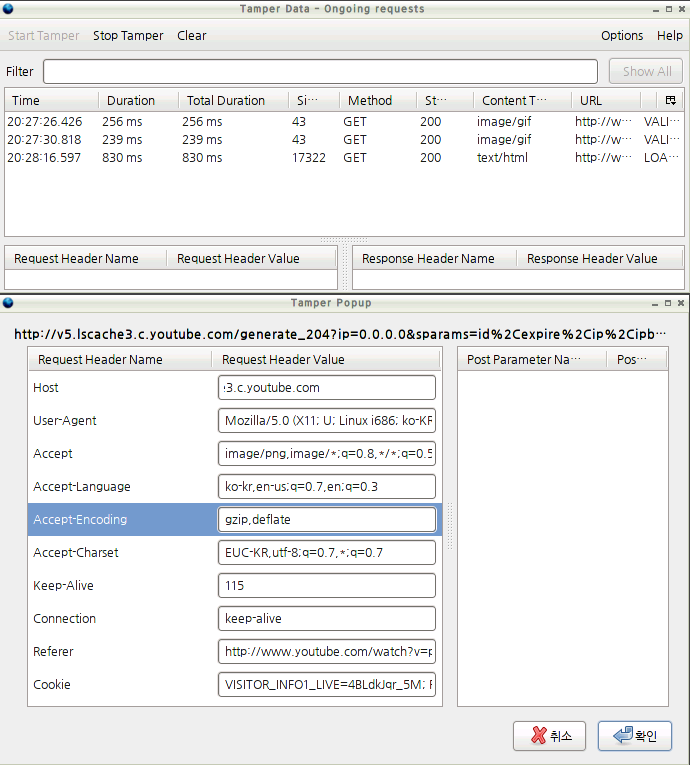Select the request at 20:28:16.597
690x765 pixels.
[x=344, y=158]
